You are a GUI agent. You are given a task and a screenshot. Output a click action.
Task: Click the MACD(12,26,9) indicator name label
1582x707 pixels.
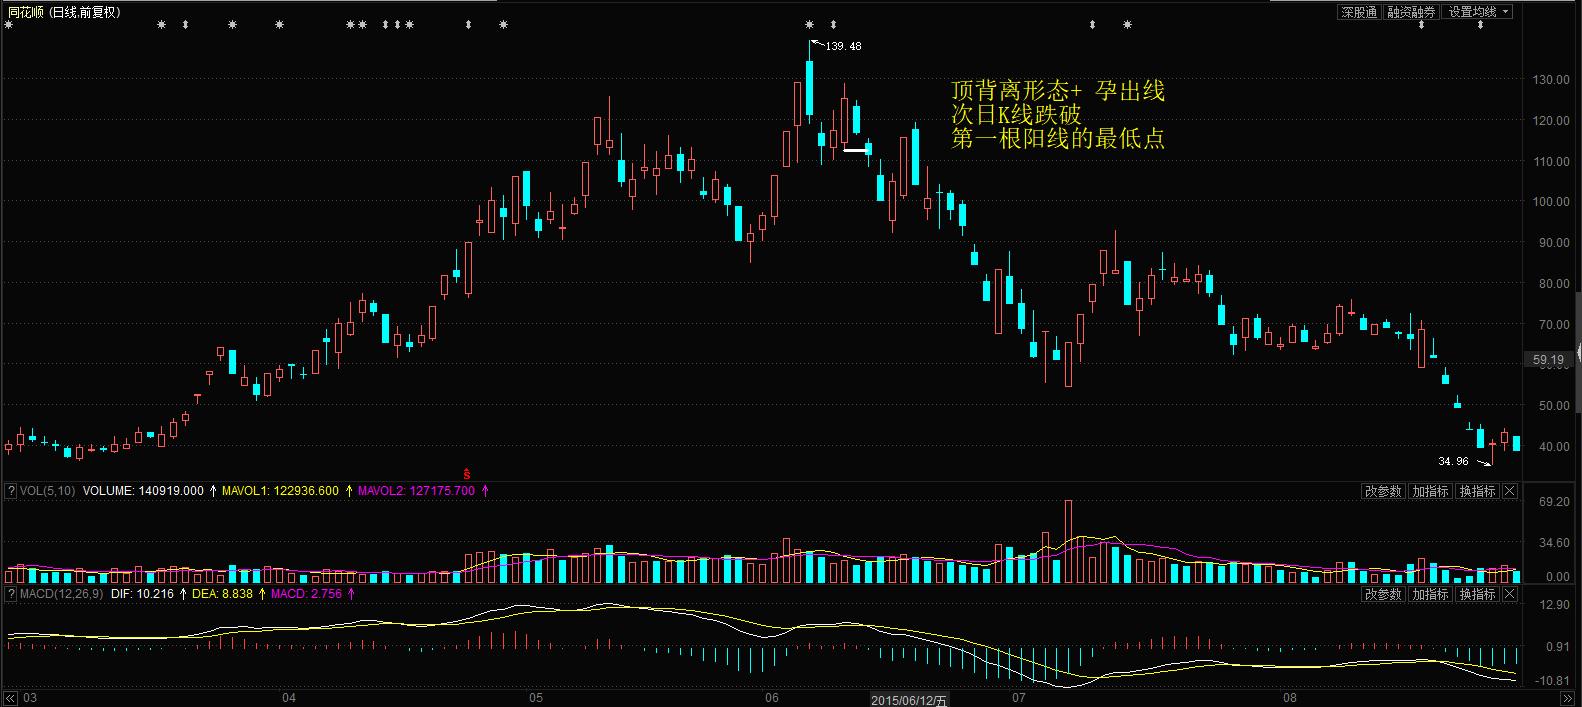pos(62,594)
